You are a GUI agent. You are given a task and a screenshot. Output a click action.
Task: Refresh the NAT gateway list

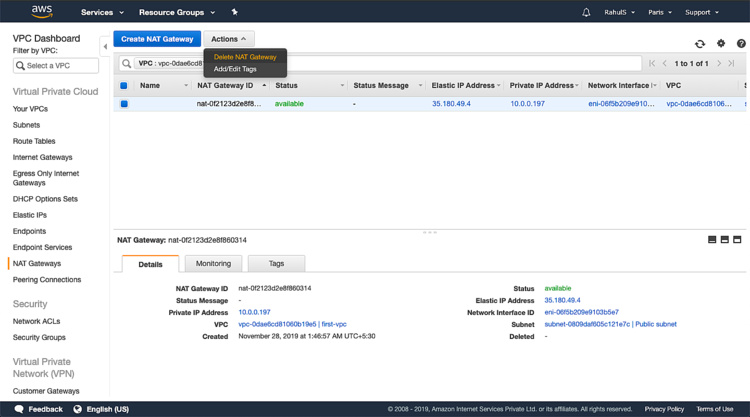click(x=700, y=44)
